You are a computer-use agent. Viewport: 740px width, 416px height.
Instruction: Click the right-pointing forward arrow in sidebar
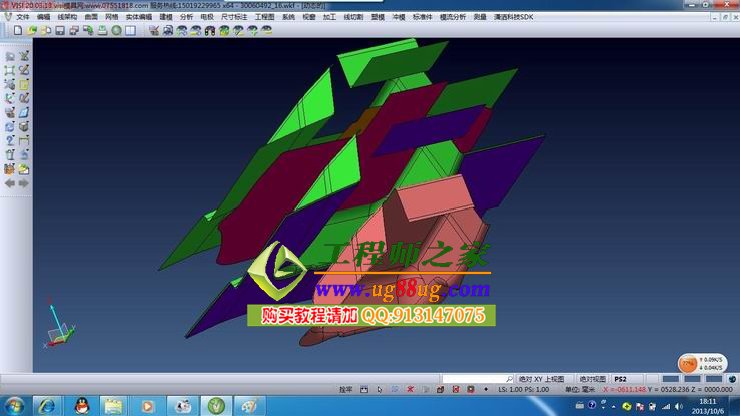[x=24, y=183]
